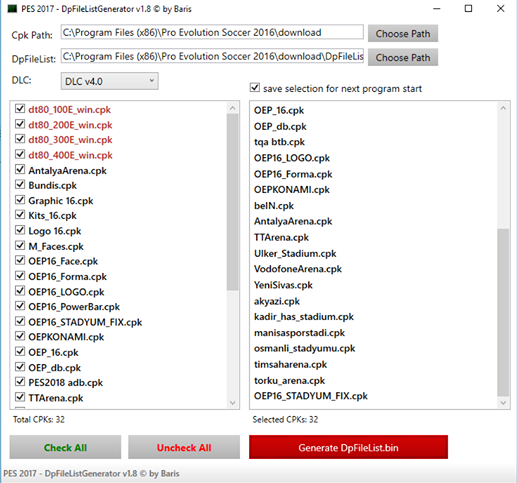Toggle OEP16_STADYUM_FIX.cpk checkbox in left list
The image size is (517, 483).
pyautogui.click(x=20, y=321)
